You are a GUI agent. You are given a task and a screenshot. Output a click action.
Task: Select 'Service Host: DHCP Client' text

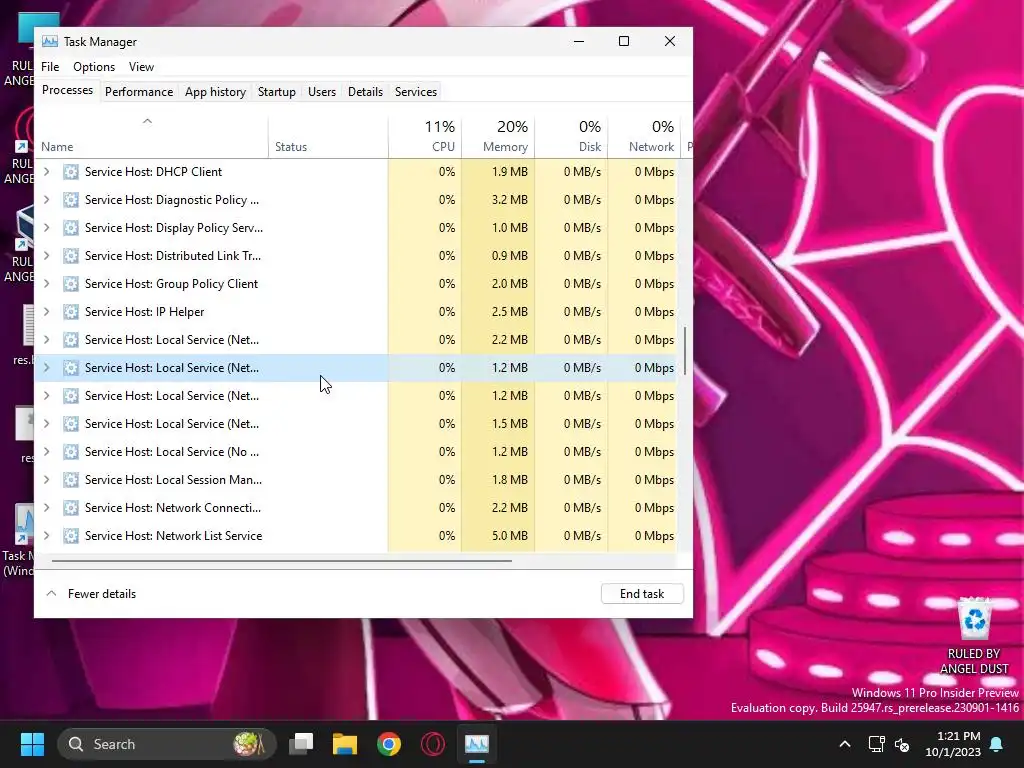pyautogui.click(x=153, y=172)
